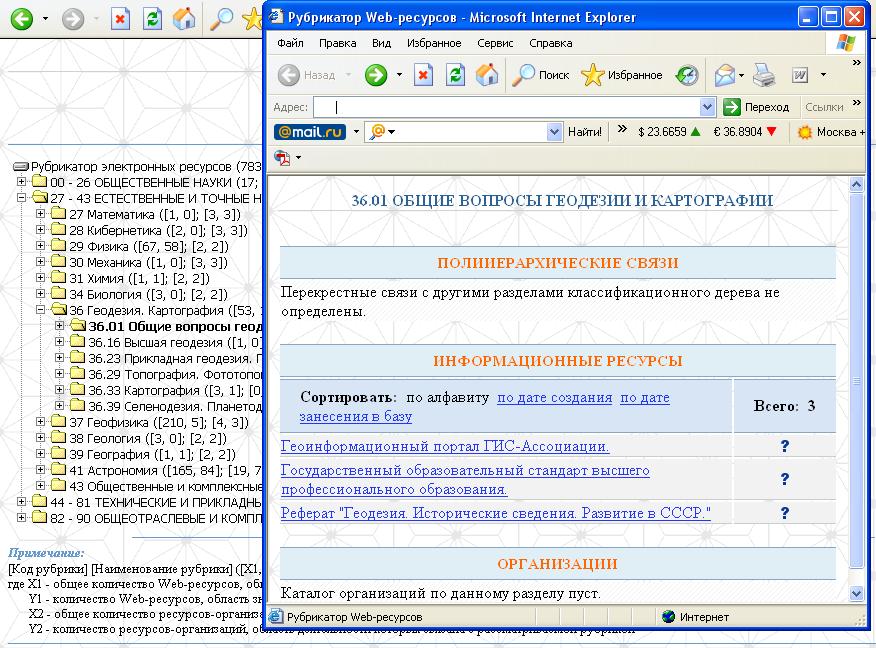This screenshot has width=876, height=648.
Task: Open the Геоинформационный портал ГИС-Ассоциации link
Action: [x=445, y=446]
